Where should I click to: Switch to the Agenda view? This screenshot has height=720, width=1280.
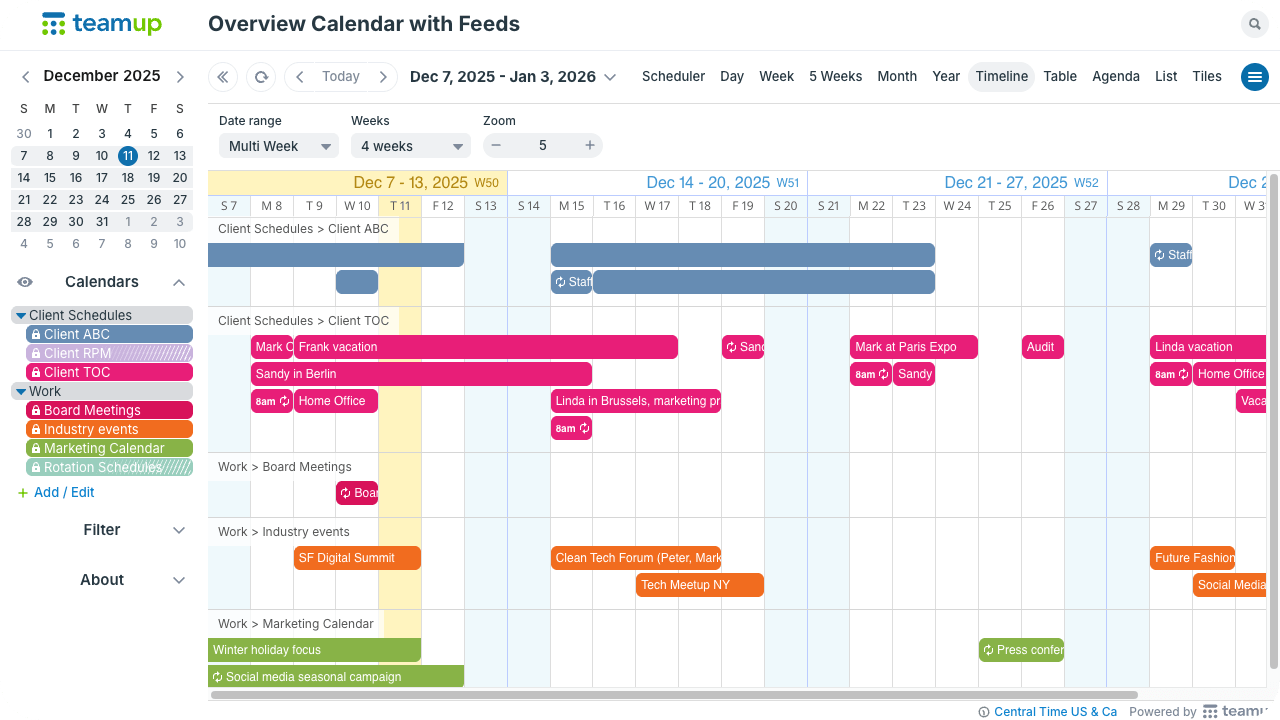(x=1115, y=77)
